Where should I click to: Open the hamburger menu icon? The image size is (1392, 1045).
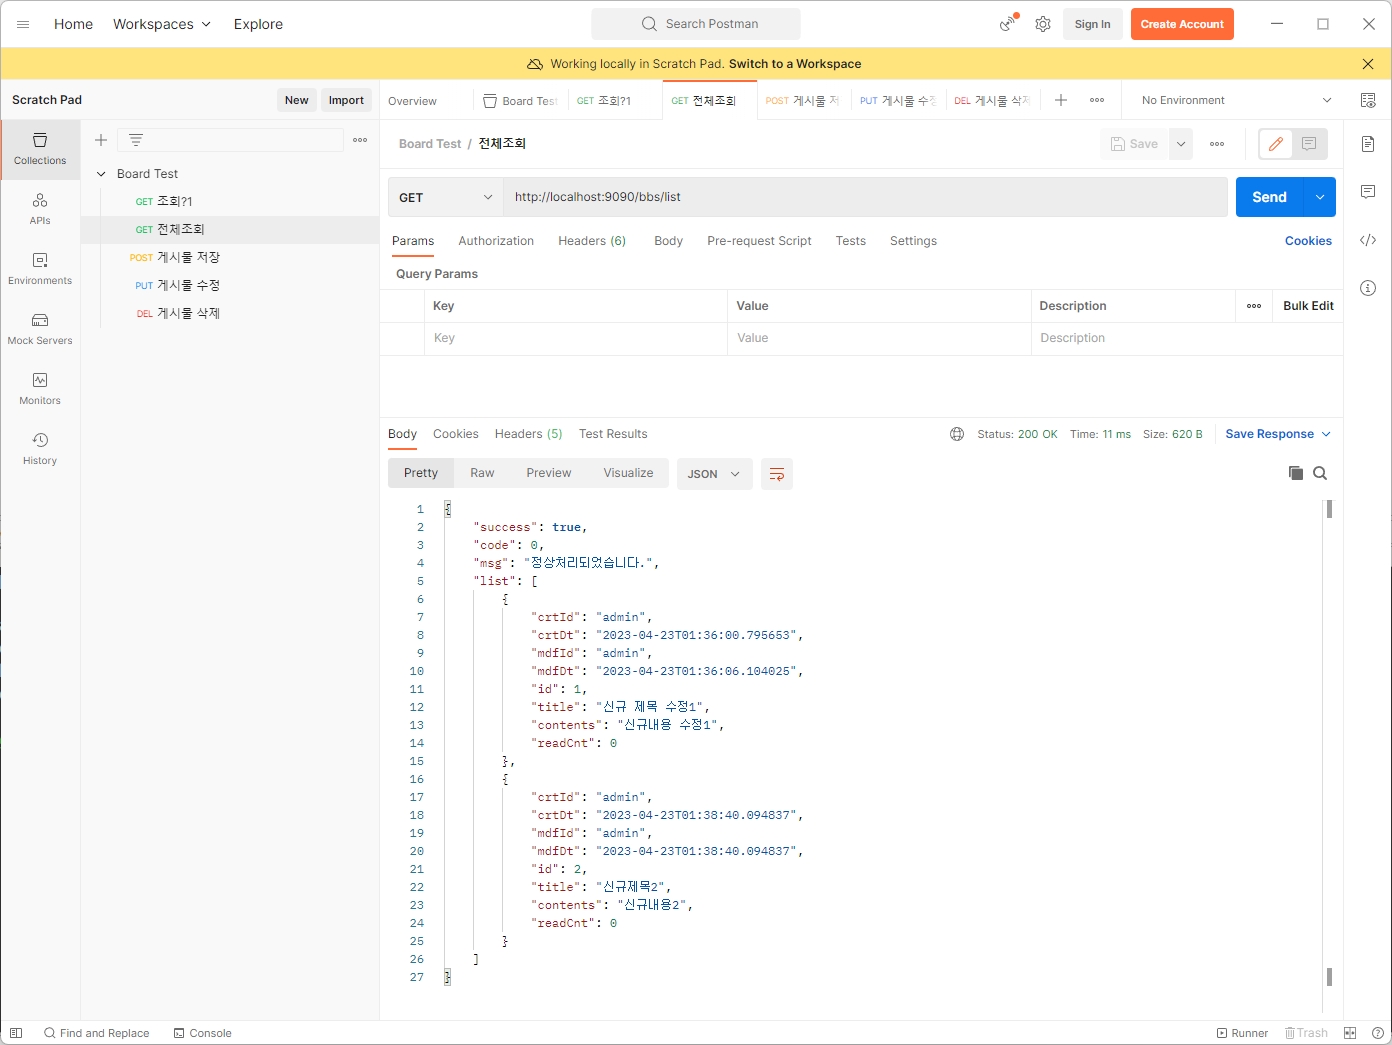coord(23,24)
